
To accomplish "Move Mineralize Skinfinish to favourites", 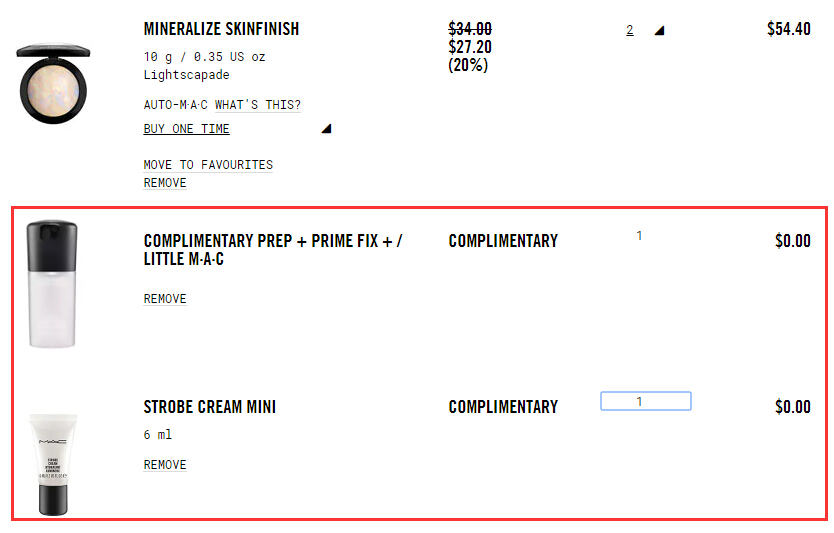I will point(208,165).
